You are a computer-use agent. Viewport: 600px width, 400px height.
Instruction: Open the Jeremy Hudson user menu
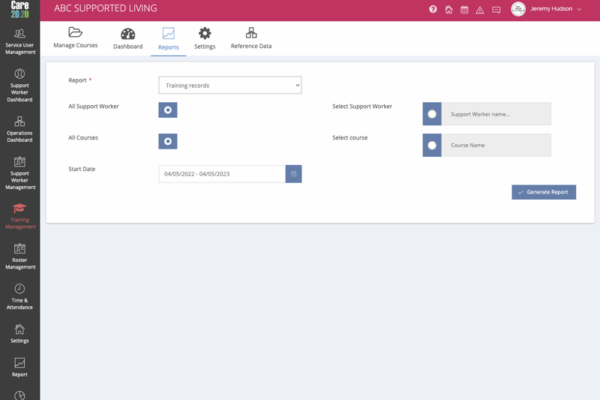pyautogui.click(x=547, y=9)
